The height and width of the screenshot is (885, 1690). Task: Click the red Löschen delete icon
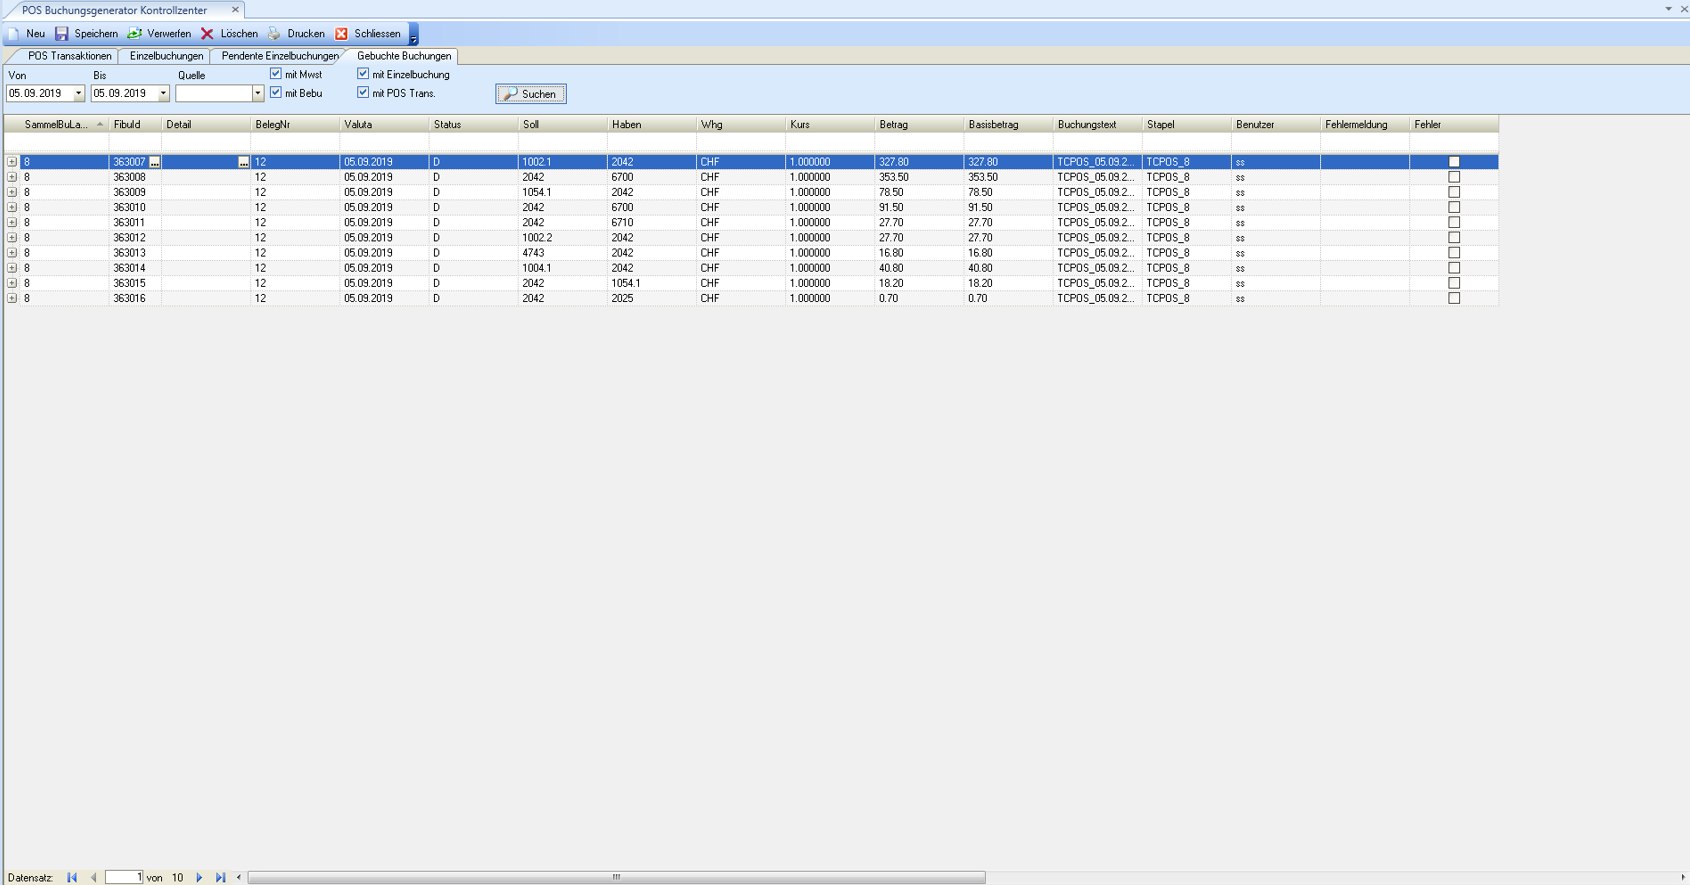[207, 34]
